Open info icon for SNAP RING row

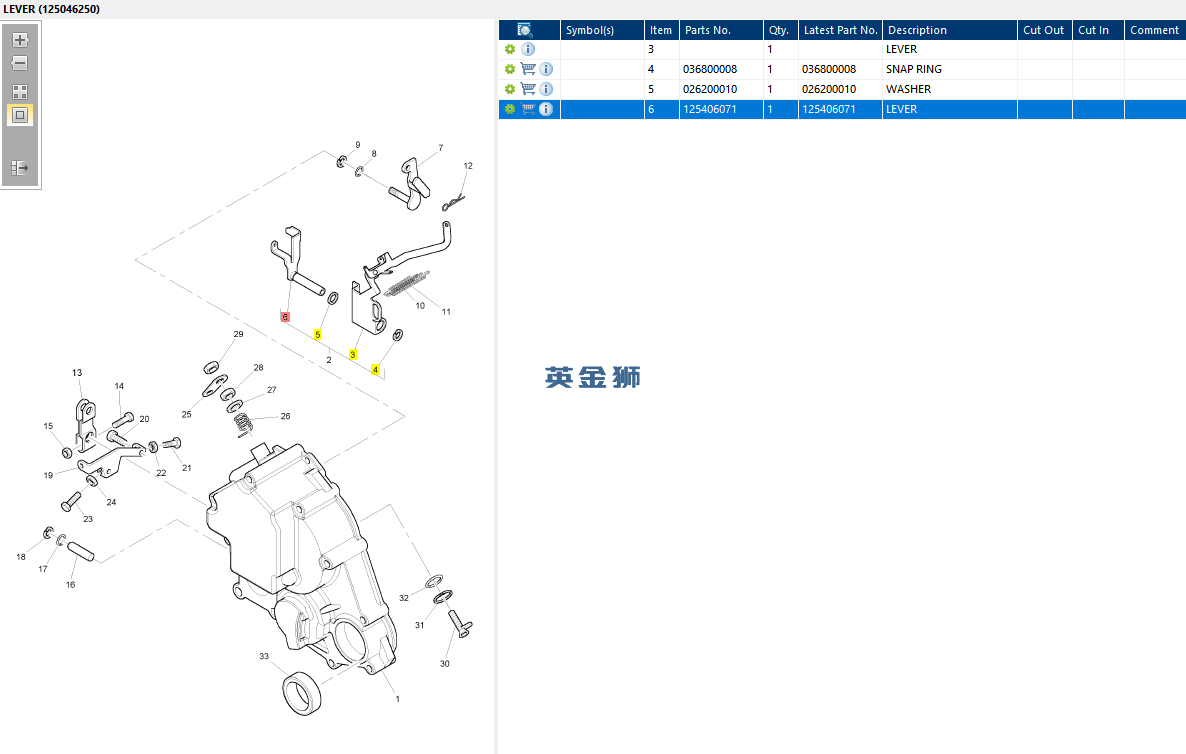[x=546, y=69]
